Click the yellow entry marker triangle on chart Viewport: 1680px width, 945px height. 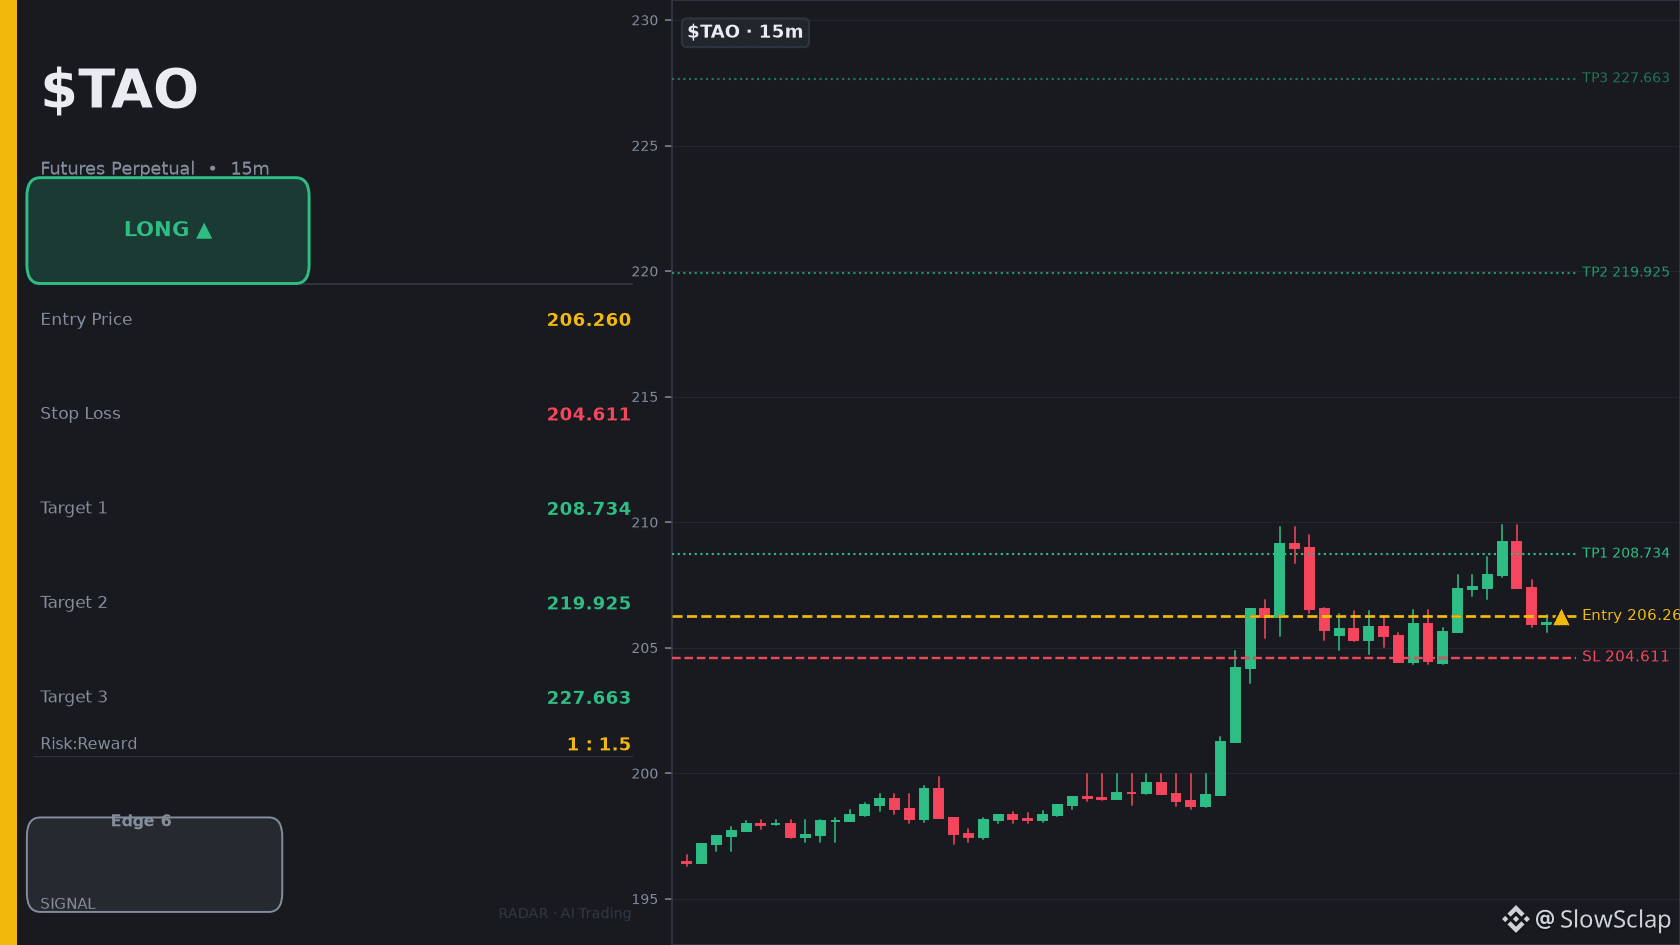click(1561, 617)
